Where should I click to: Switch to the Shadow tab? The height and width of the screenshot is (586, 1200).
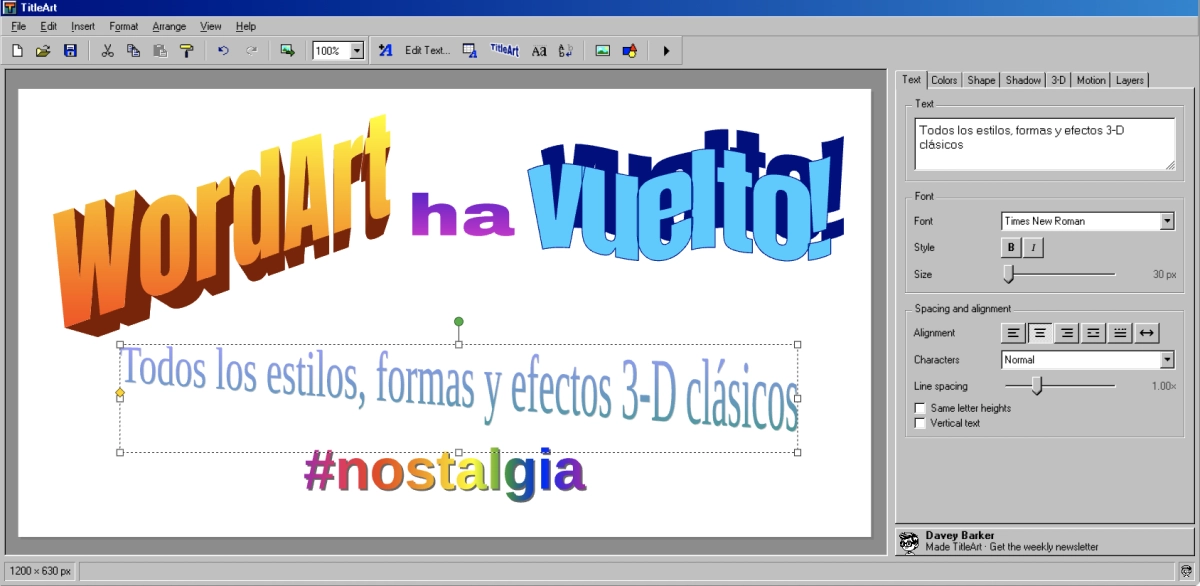click(x=1023, y=80)
